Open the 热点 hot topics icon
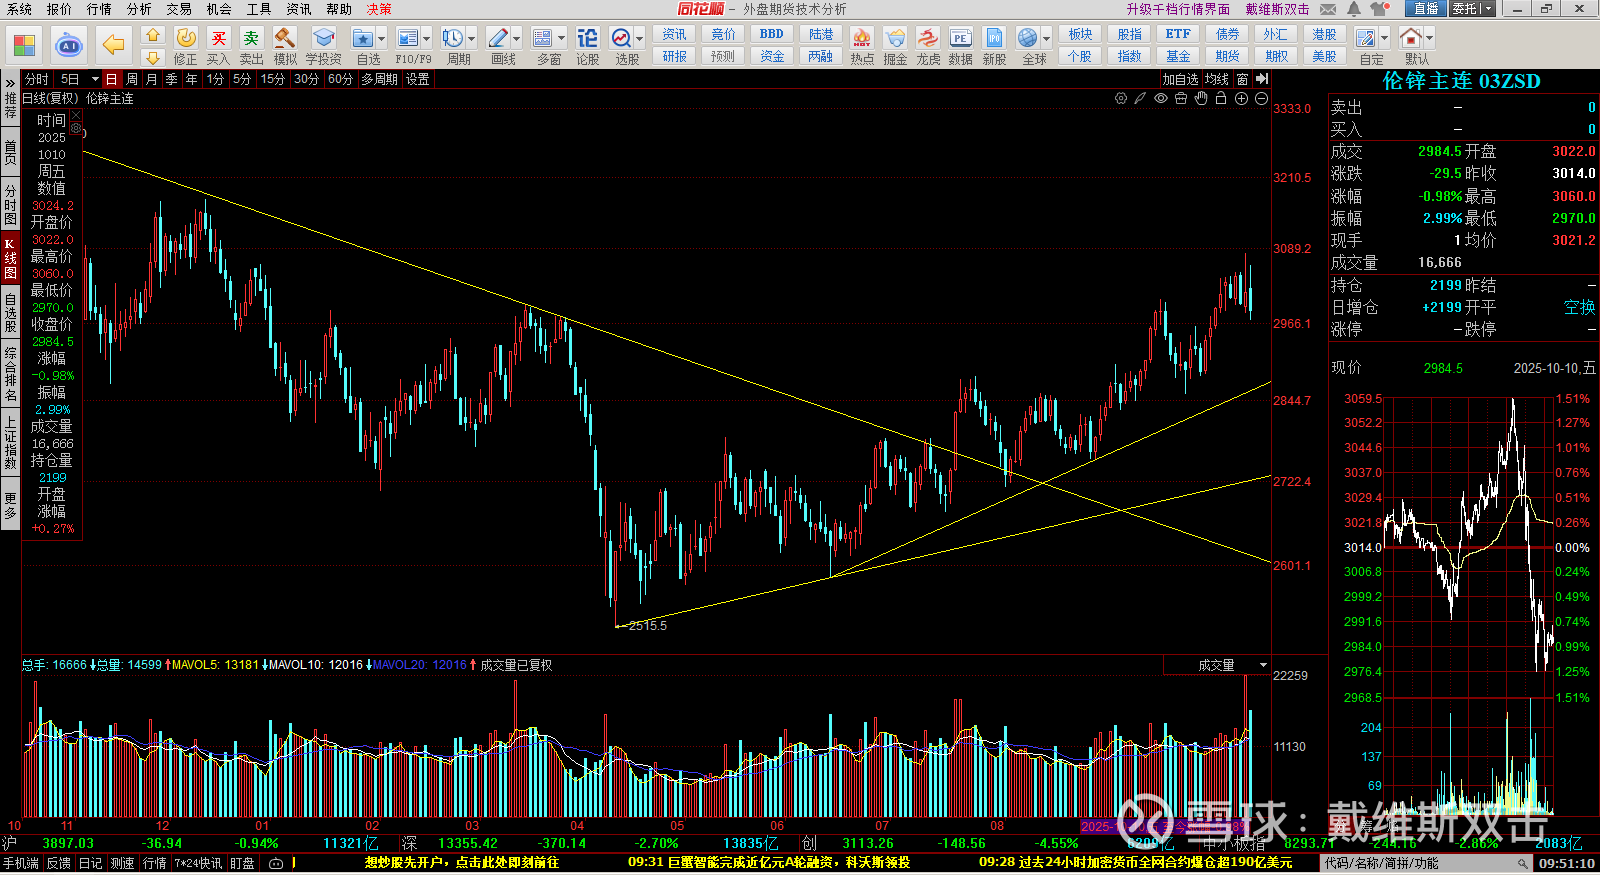Viewport: 1600px width, 875px height. [862, 46]
